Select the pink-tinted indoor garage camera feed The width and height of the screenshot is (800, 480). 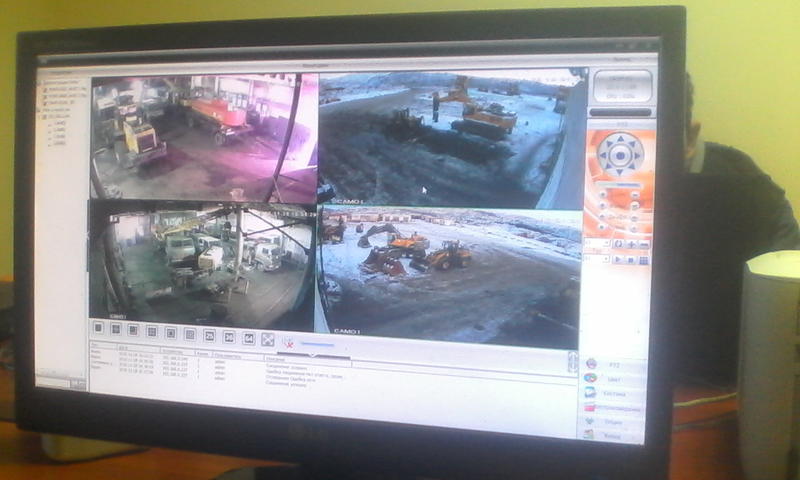[204, 138]
